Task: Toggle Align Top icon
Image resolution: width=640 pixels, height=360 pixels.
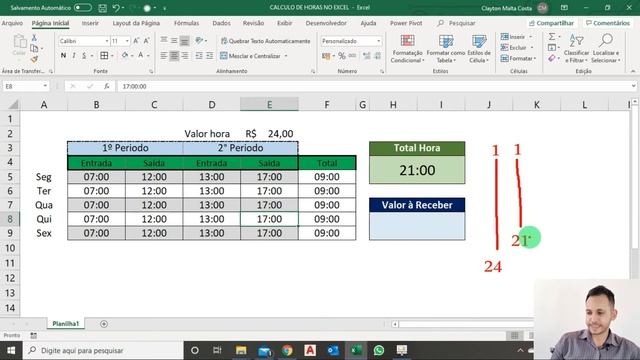Action: pos(164,40)
